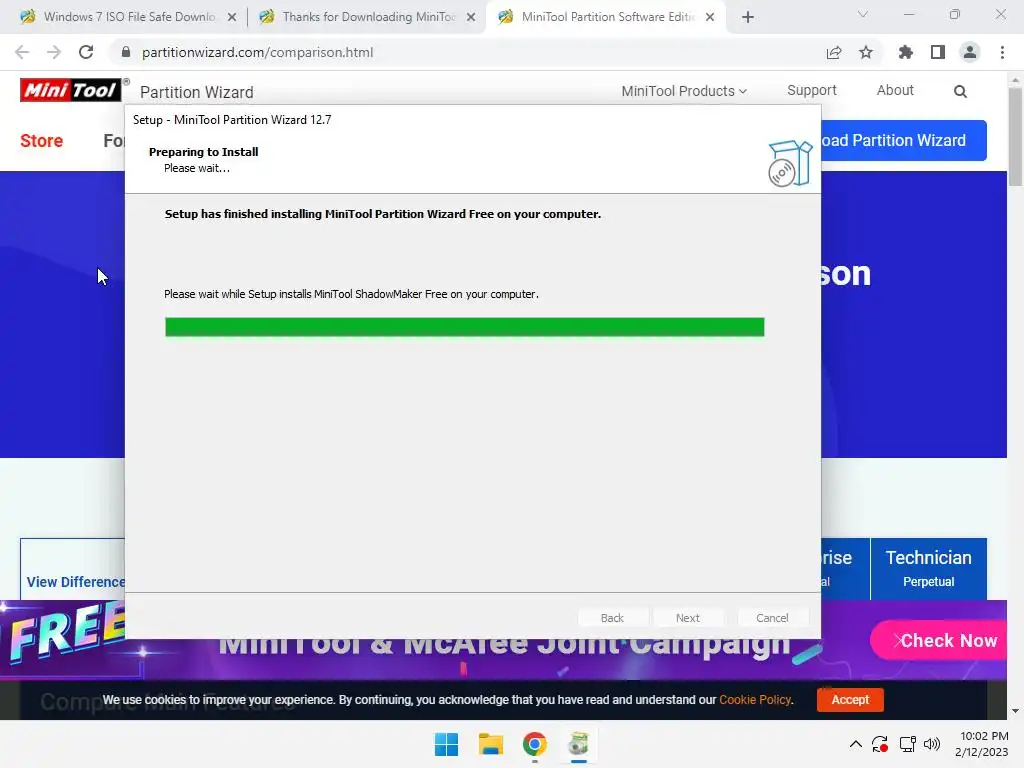The image size is (1024, 768).
Task: Toggle the browser side panel icon
Action: [938, 52]
